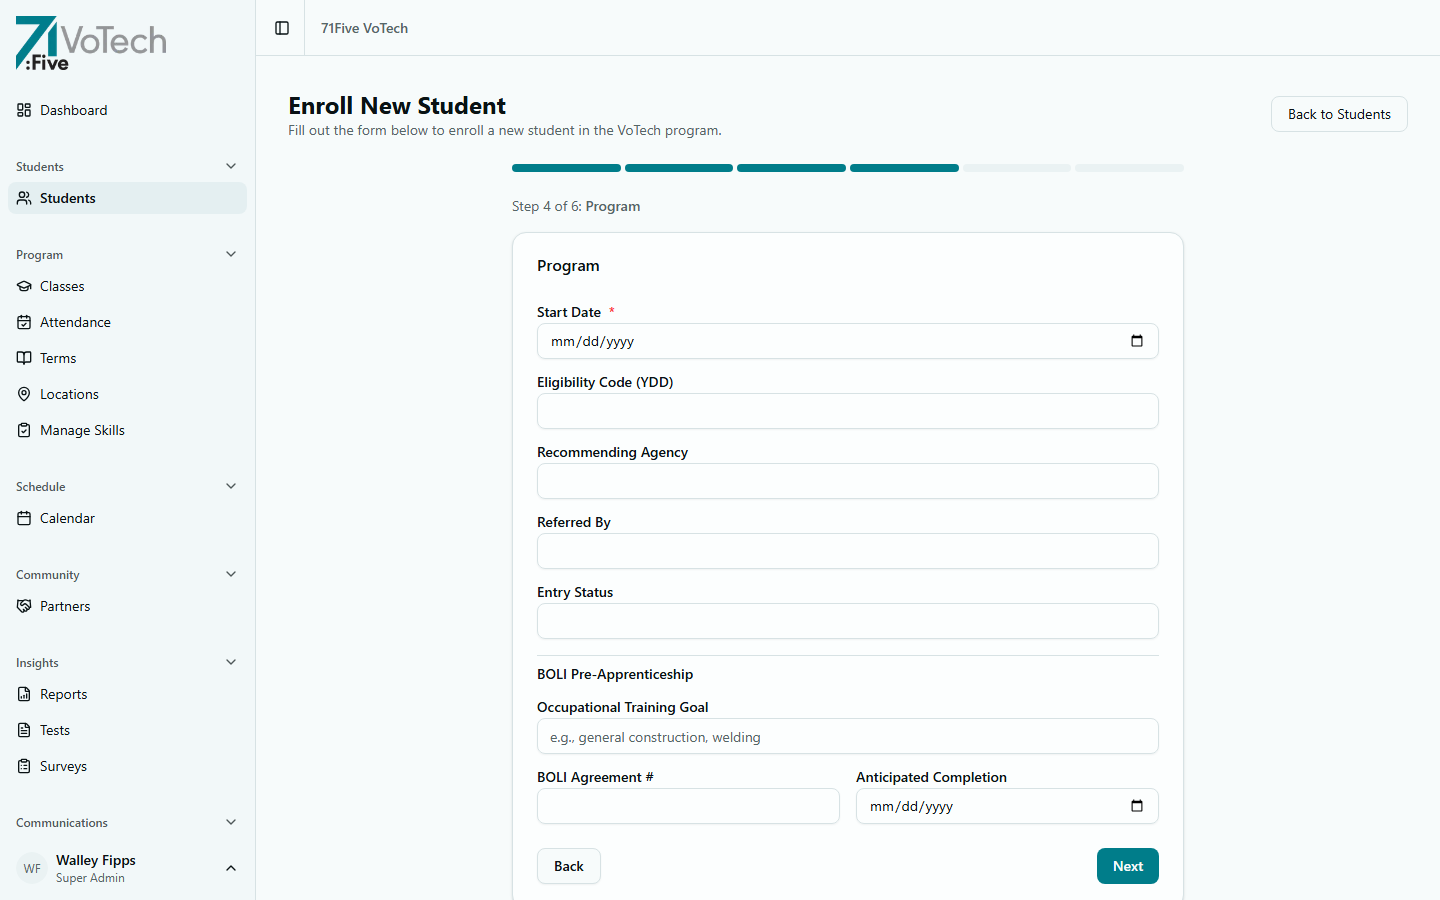Click the Back to Students button
The image size is (1440, 900).
coord(1339,114)
